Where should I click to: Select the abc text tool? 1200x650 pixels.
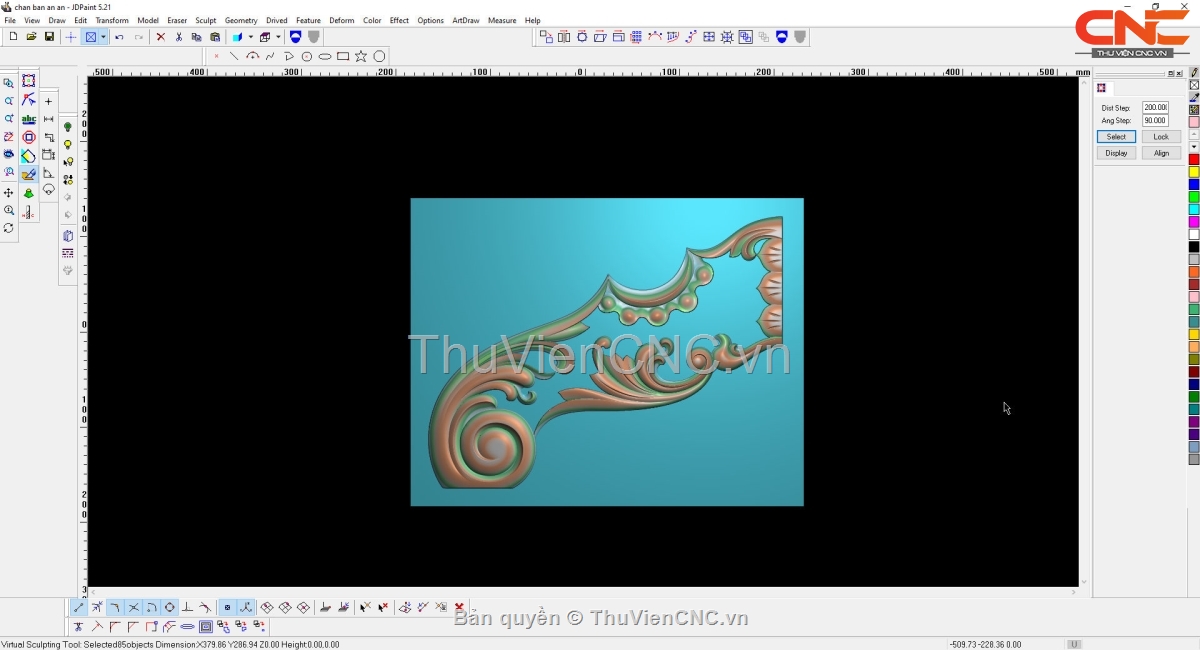click(x=29, y=119)
